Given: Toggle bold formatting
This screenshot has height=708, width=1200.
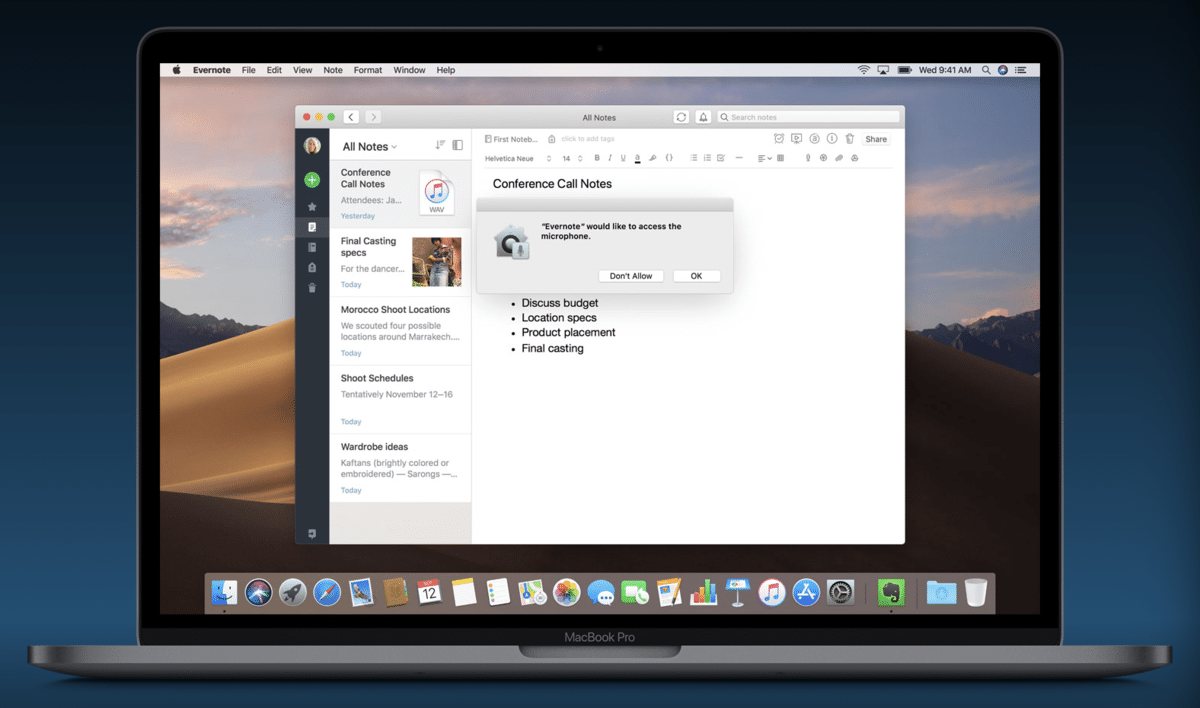Looking at the screenshot, I should pyautogui.click(x=597, y=158).
